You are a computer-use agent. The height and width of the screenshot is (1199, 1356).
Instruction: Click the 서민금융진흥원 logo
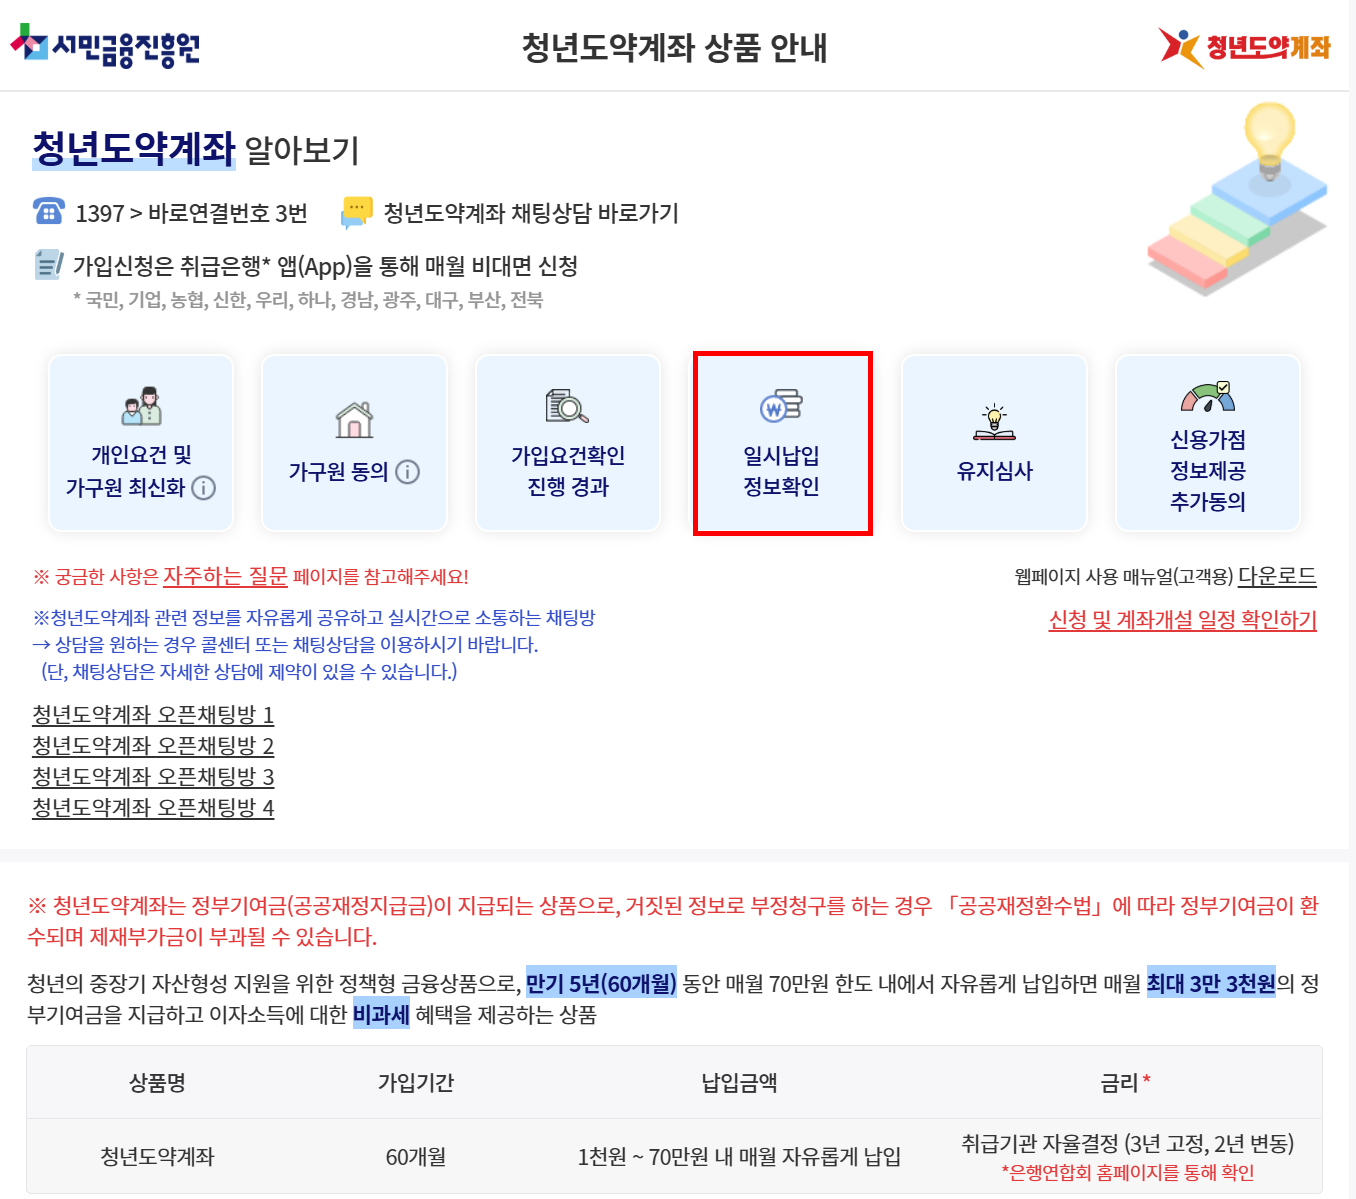pos(105,46)
